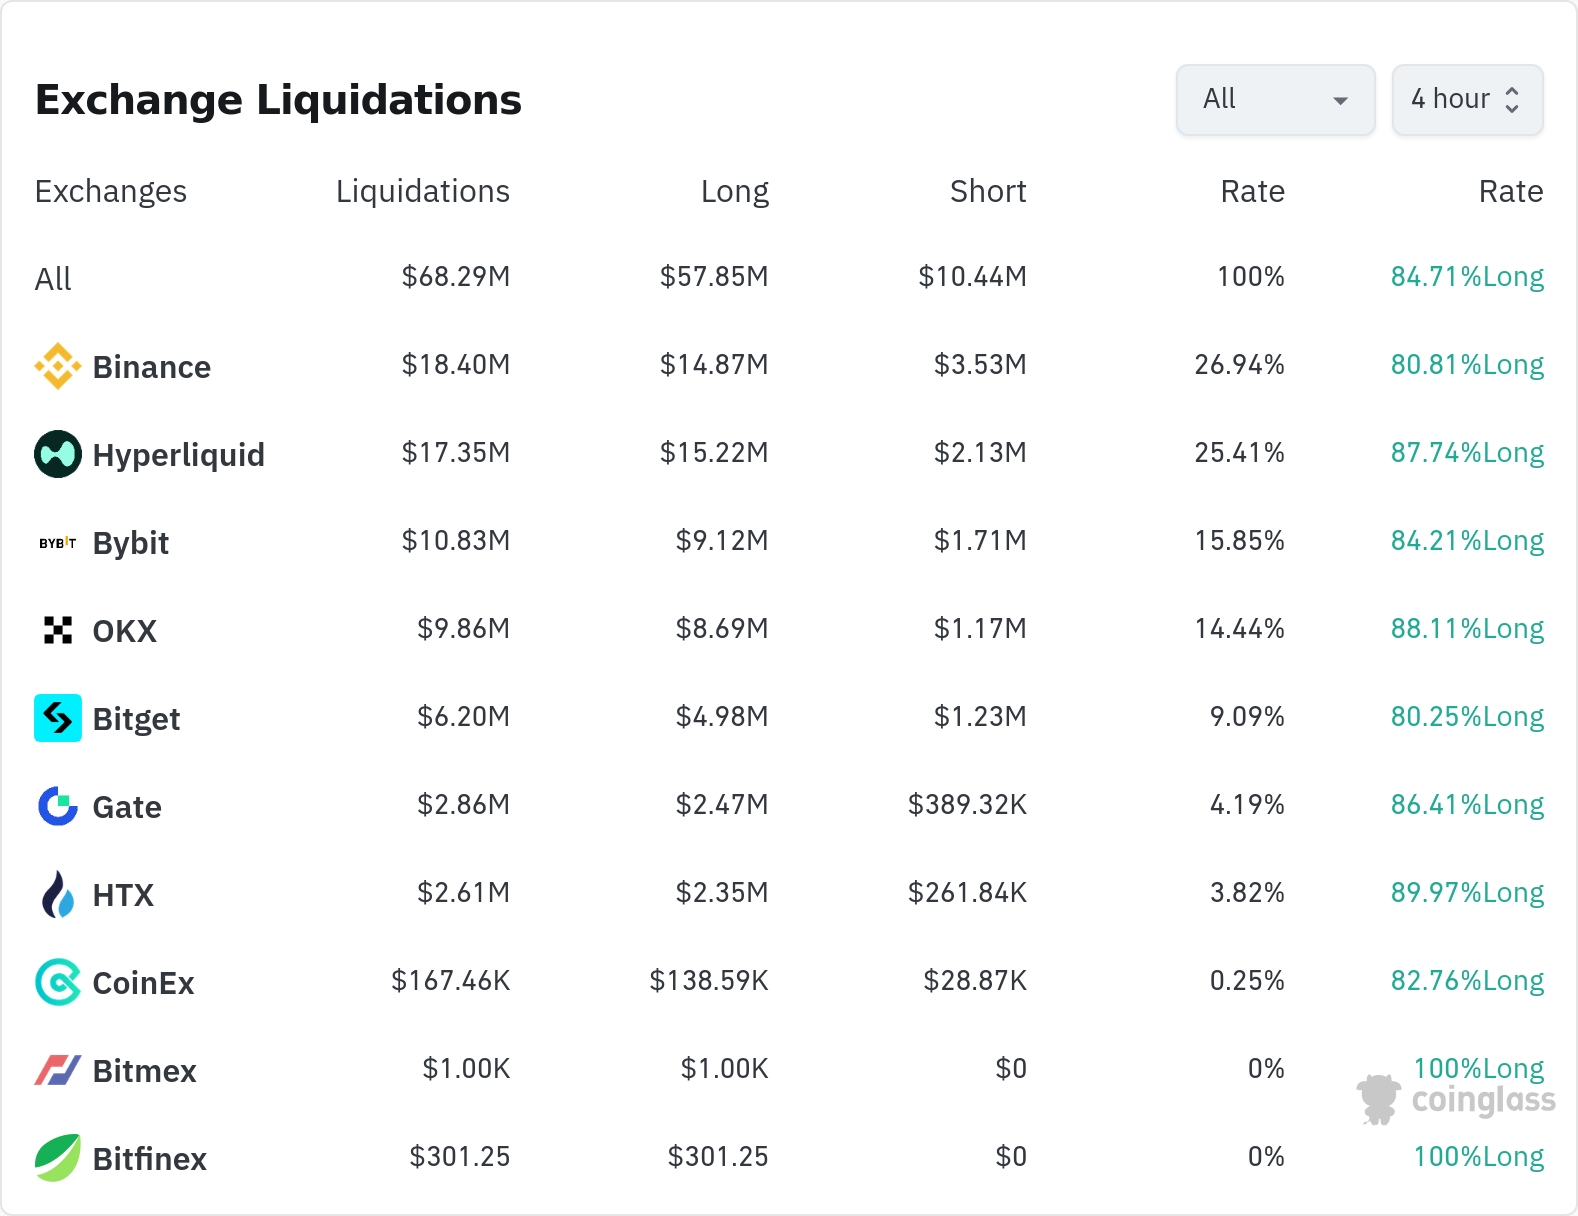Sort by Short column header

987,191
